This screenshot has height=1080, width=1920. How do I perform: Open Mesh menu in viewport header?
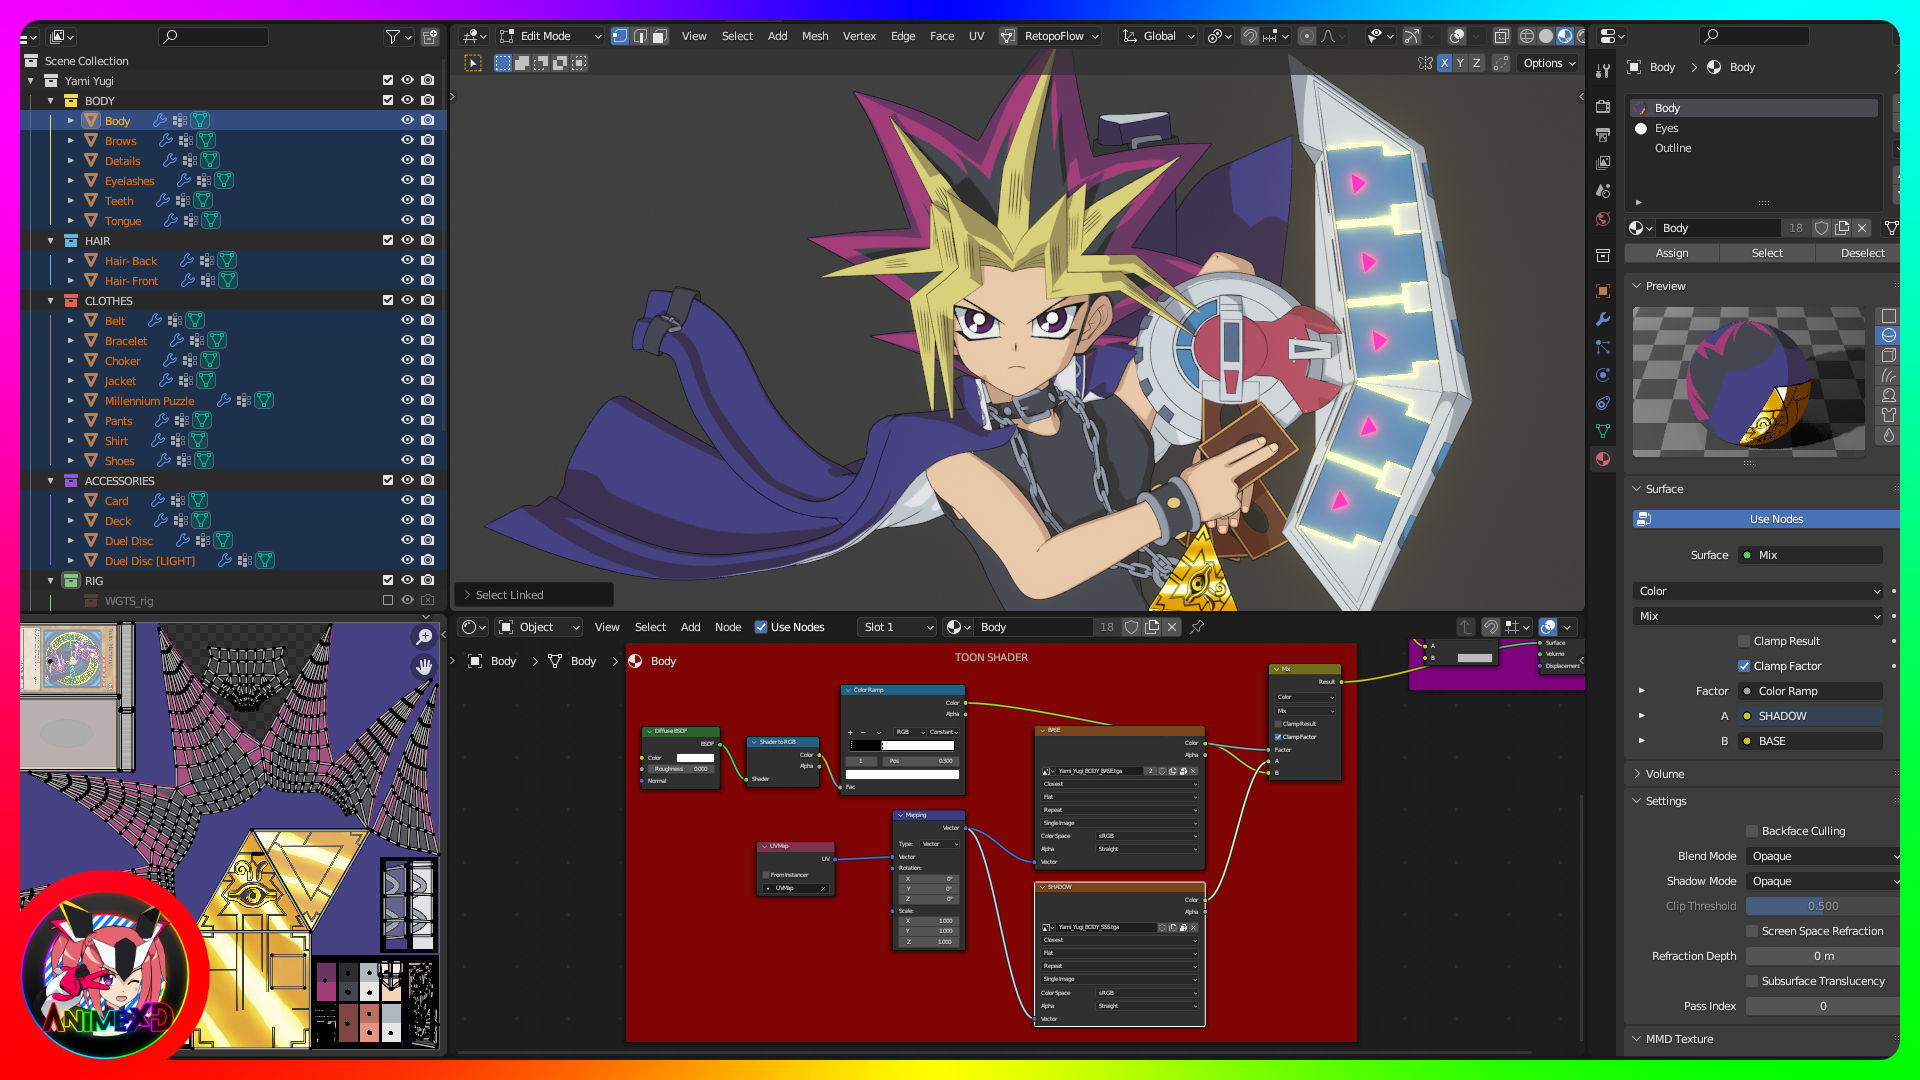point(815,36)
